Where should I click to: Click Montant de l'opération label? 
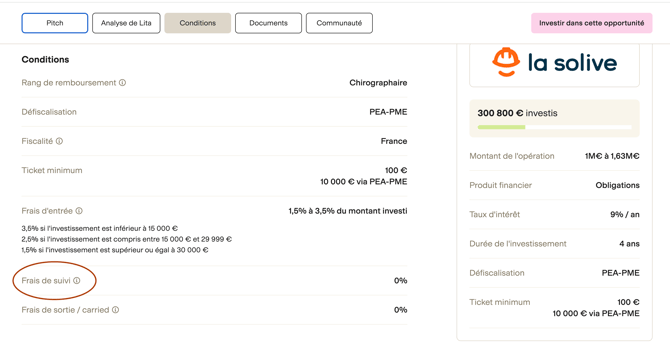(x=512, y=156)
